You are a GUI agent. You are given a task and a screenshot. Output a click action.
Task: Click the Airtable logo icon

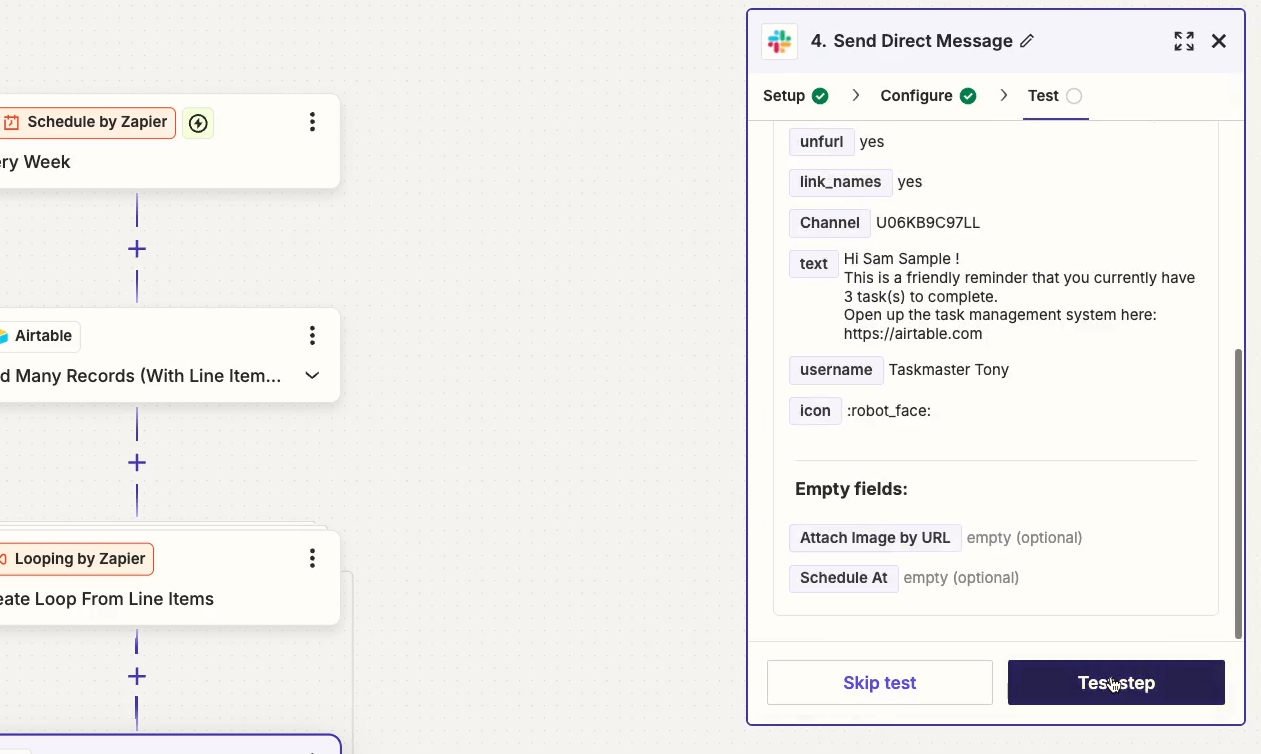click(4, 336)
